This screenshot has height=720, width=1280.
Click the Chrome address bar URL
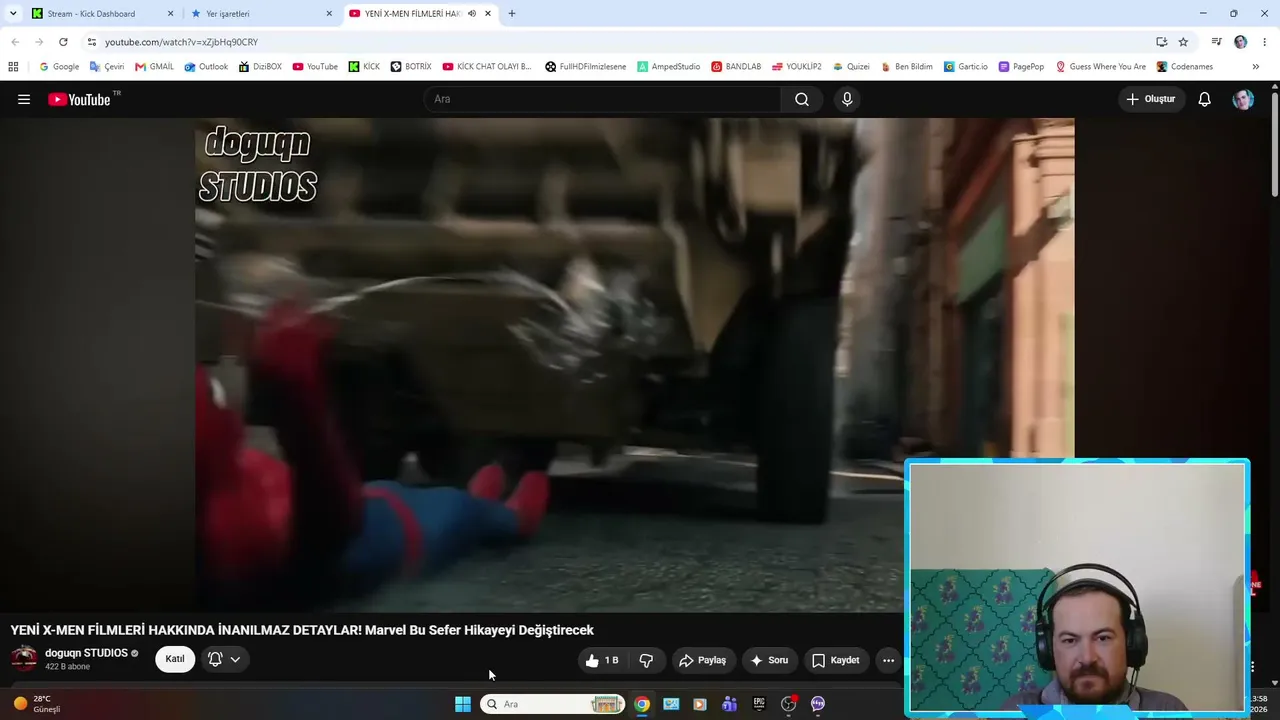[181, 42]
